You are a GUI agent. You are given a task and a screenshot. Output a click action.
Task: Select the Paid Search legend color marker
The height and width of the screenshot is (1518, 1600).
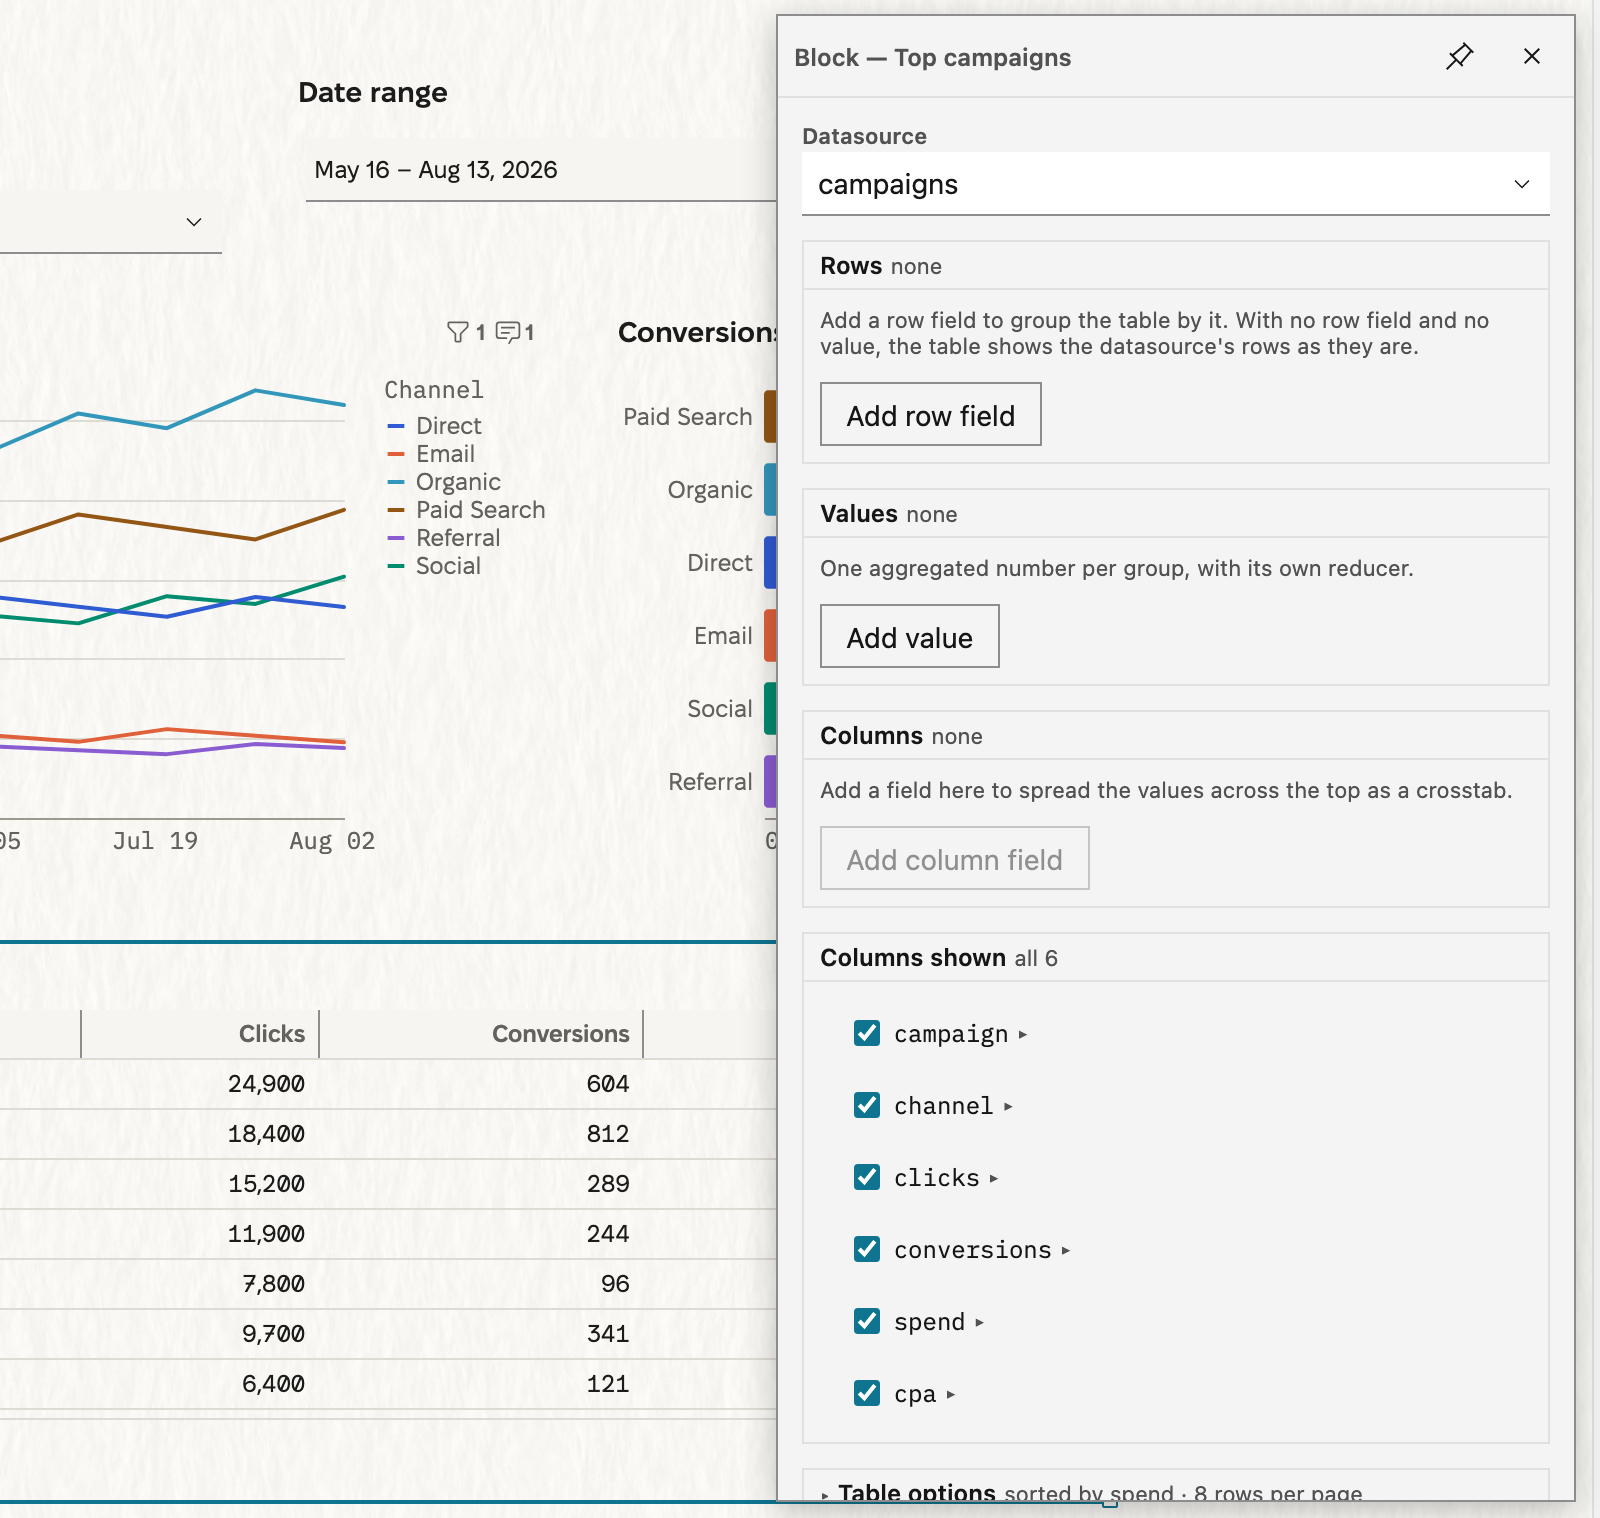pos(396,510)
